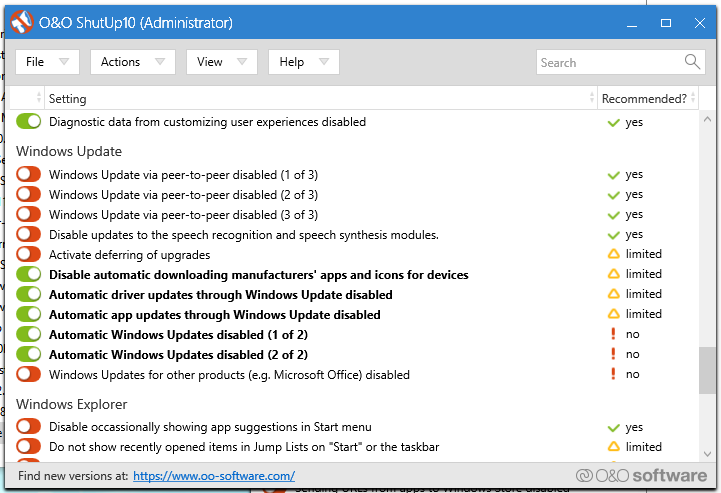Toggle Windows Updates for other products disabled

(x=29, y=374)
